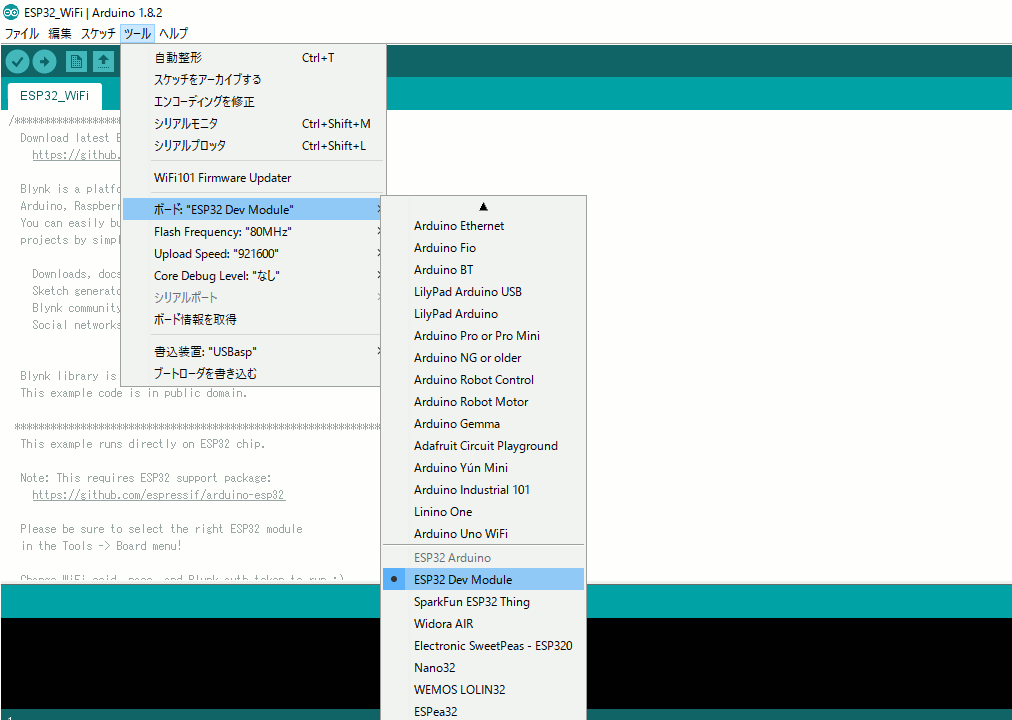1012x720 pixels.
Task: Select Arduino Ethernet board
Action: (483, 226)
